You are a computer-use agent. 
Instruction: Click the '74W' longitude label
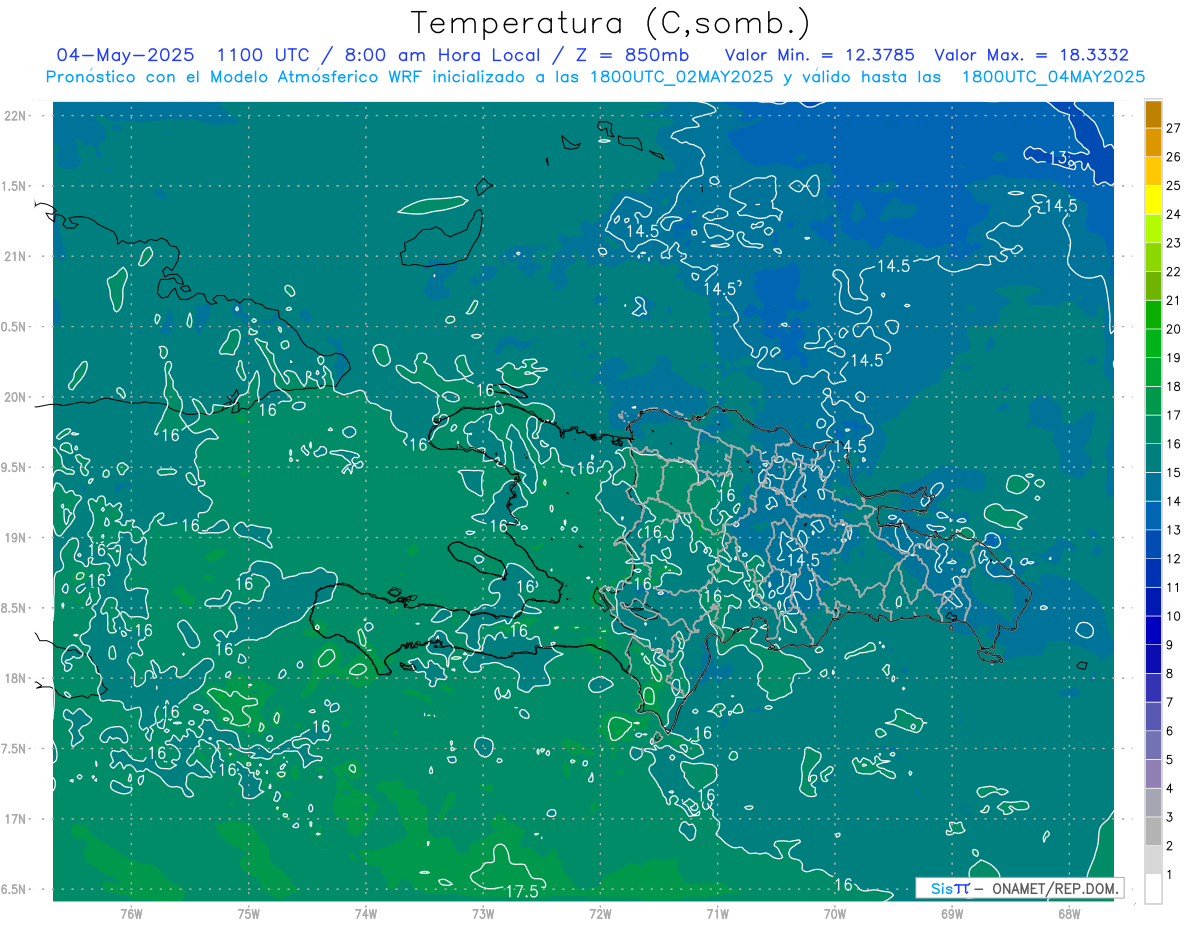tap(366, 913)
